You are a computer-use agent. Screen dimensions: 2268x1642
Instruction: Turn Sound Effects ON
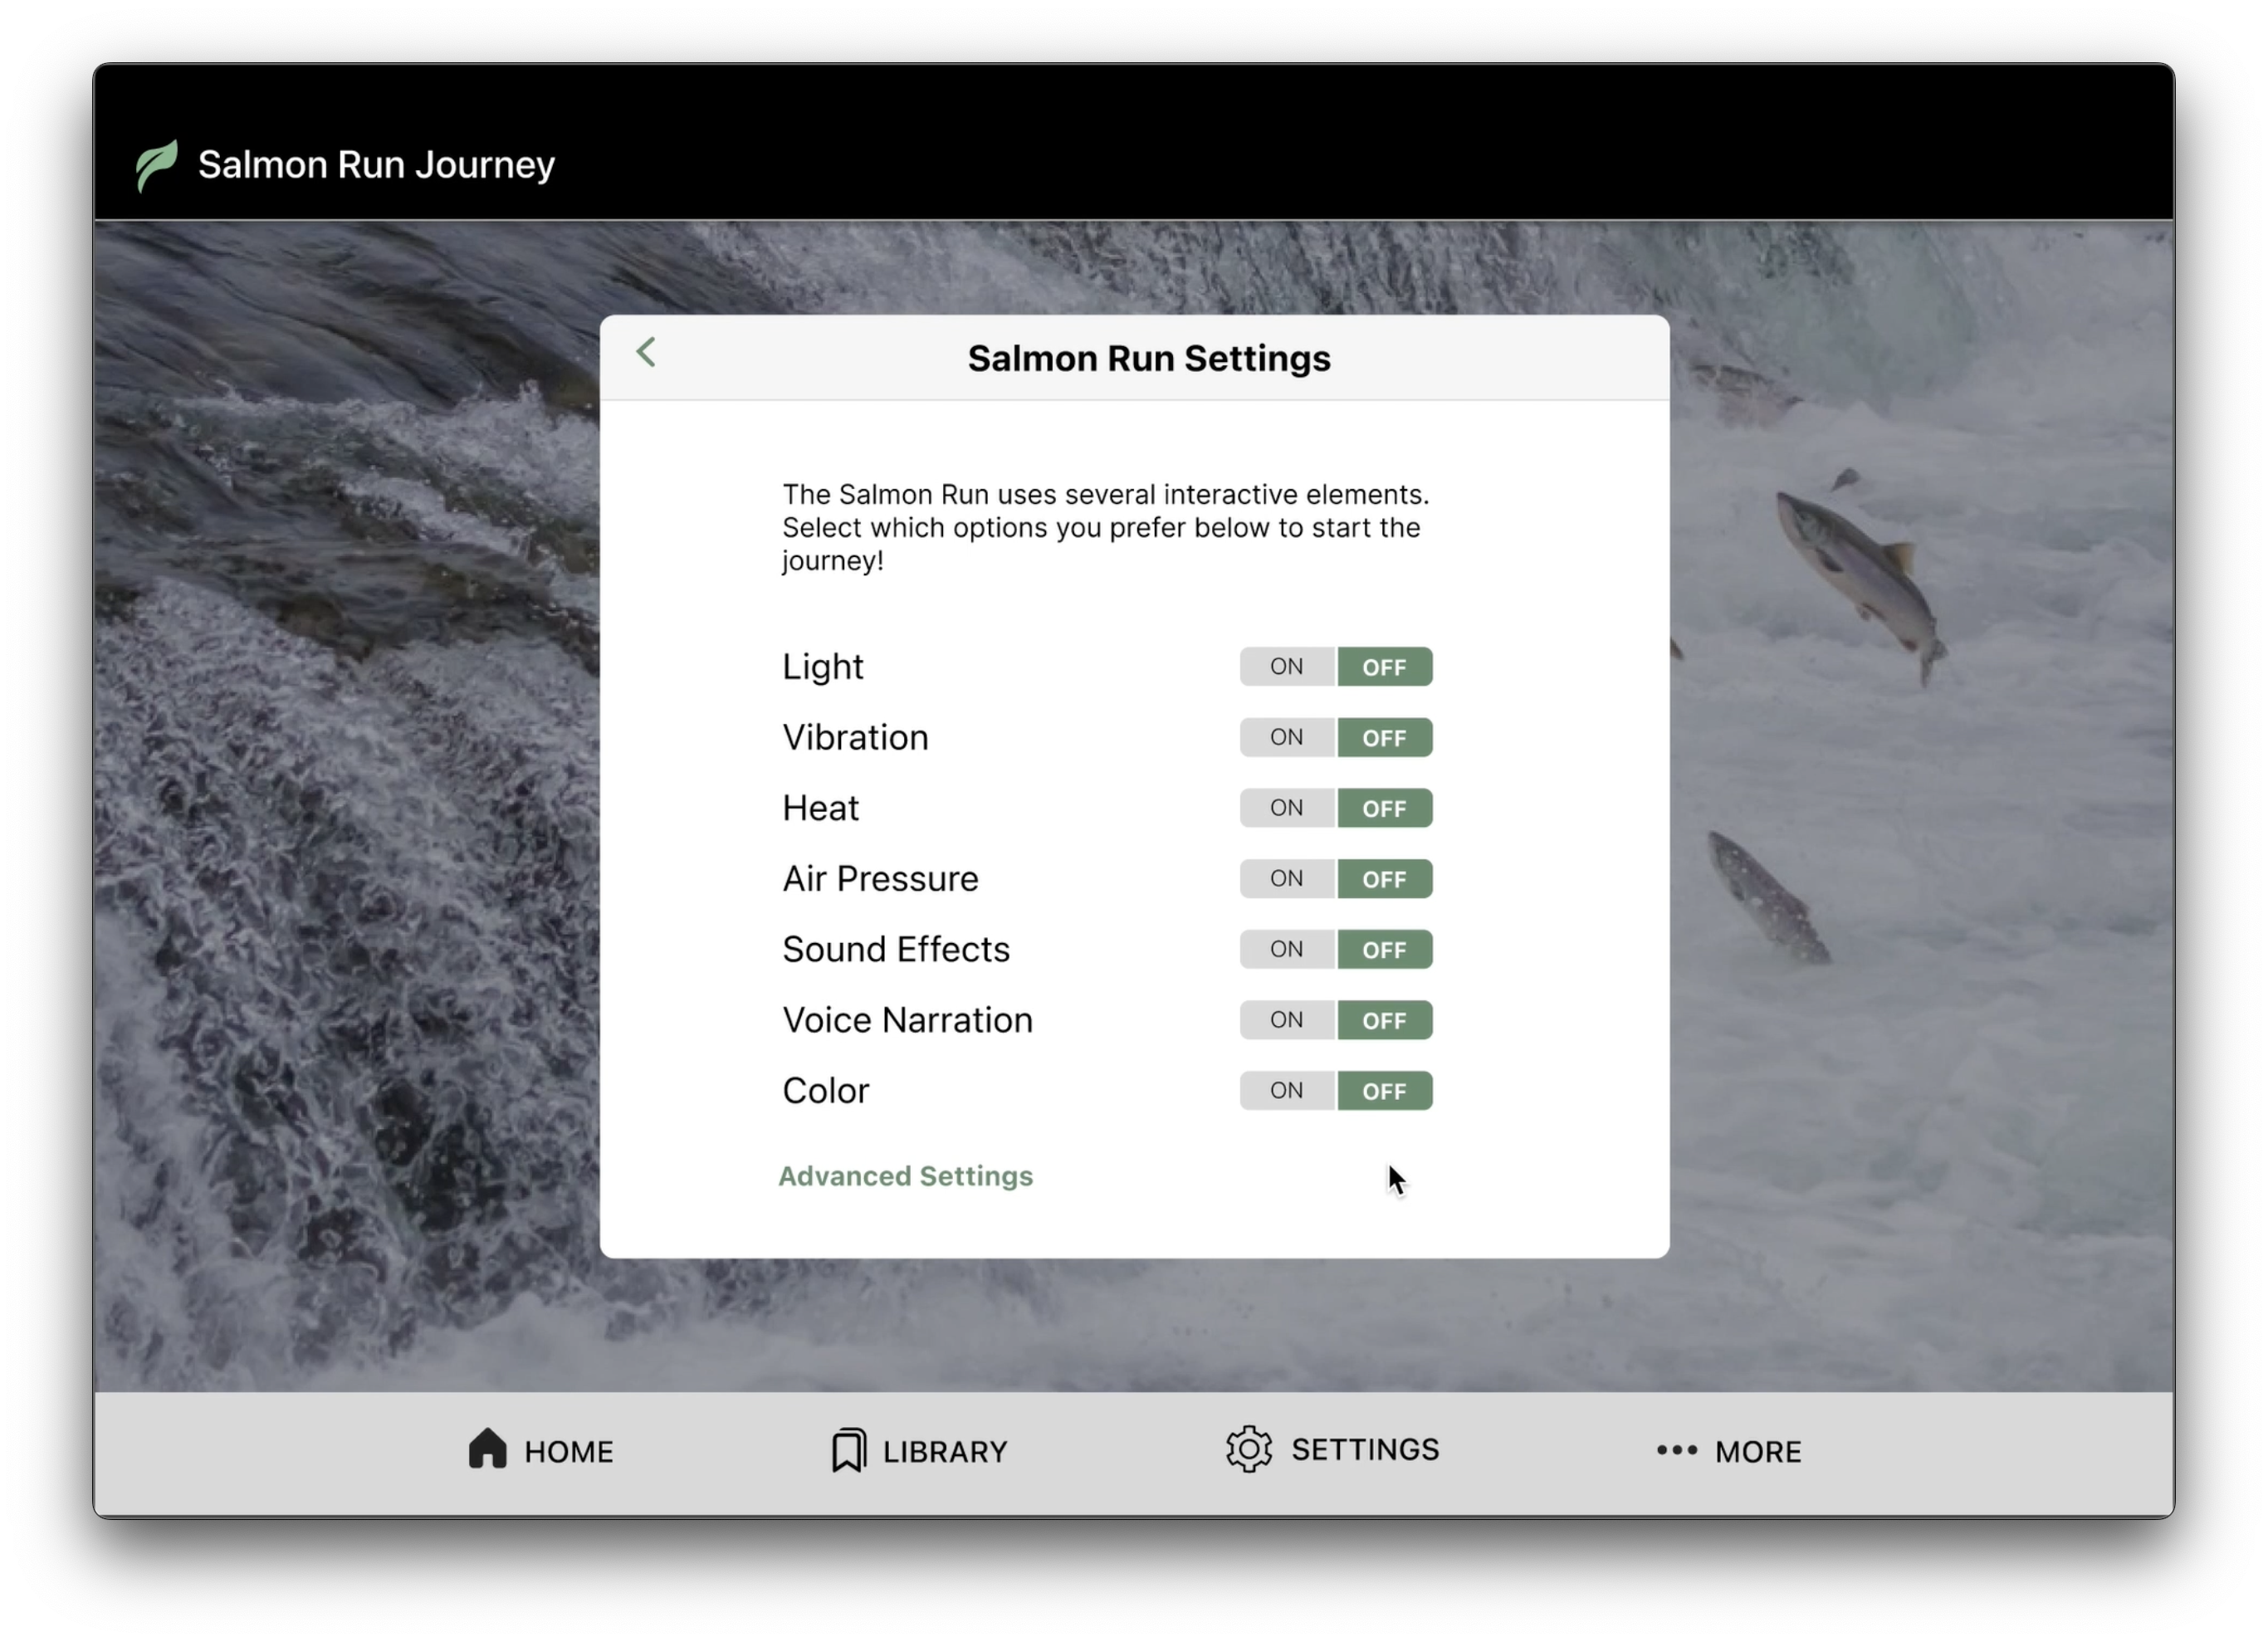[1287, 950]
